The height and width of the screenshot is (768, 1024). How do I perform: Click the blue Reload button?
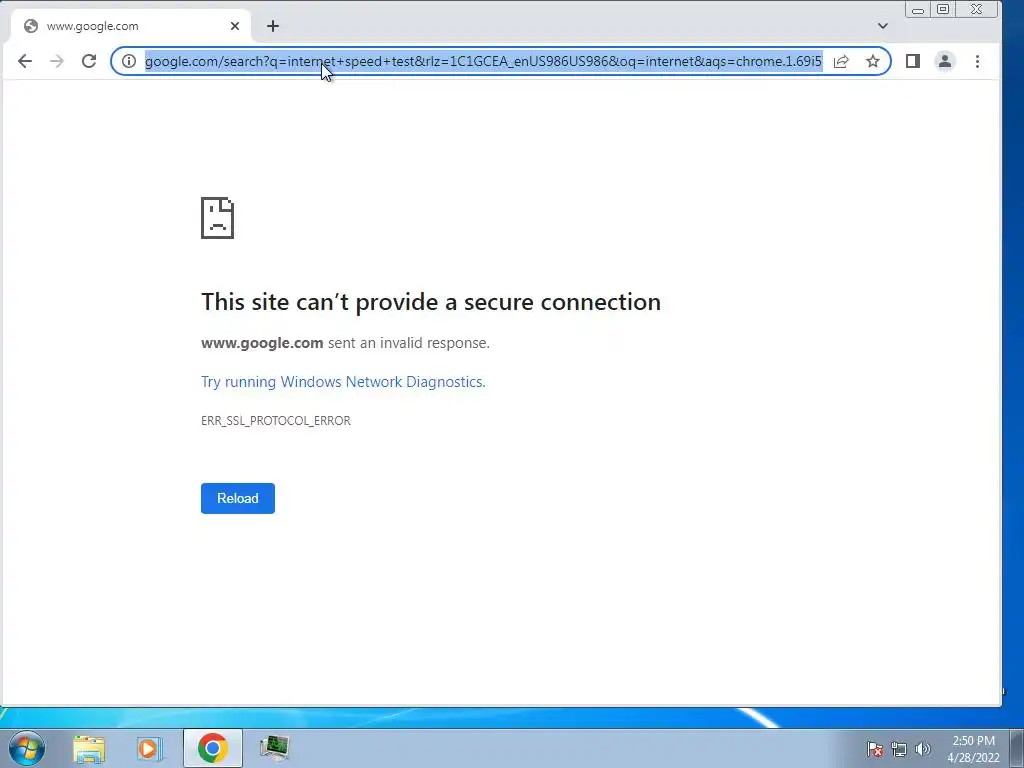click(238, 498)
